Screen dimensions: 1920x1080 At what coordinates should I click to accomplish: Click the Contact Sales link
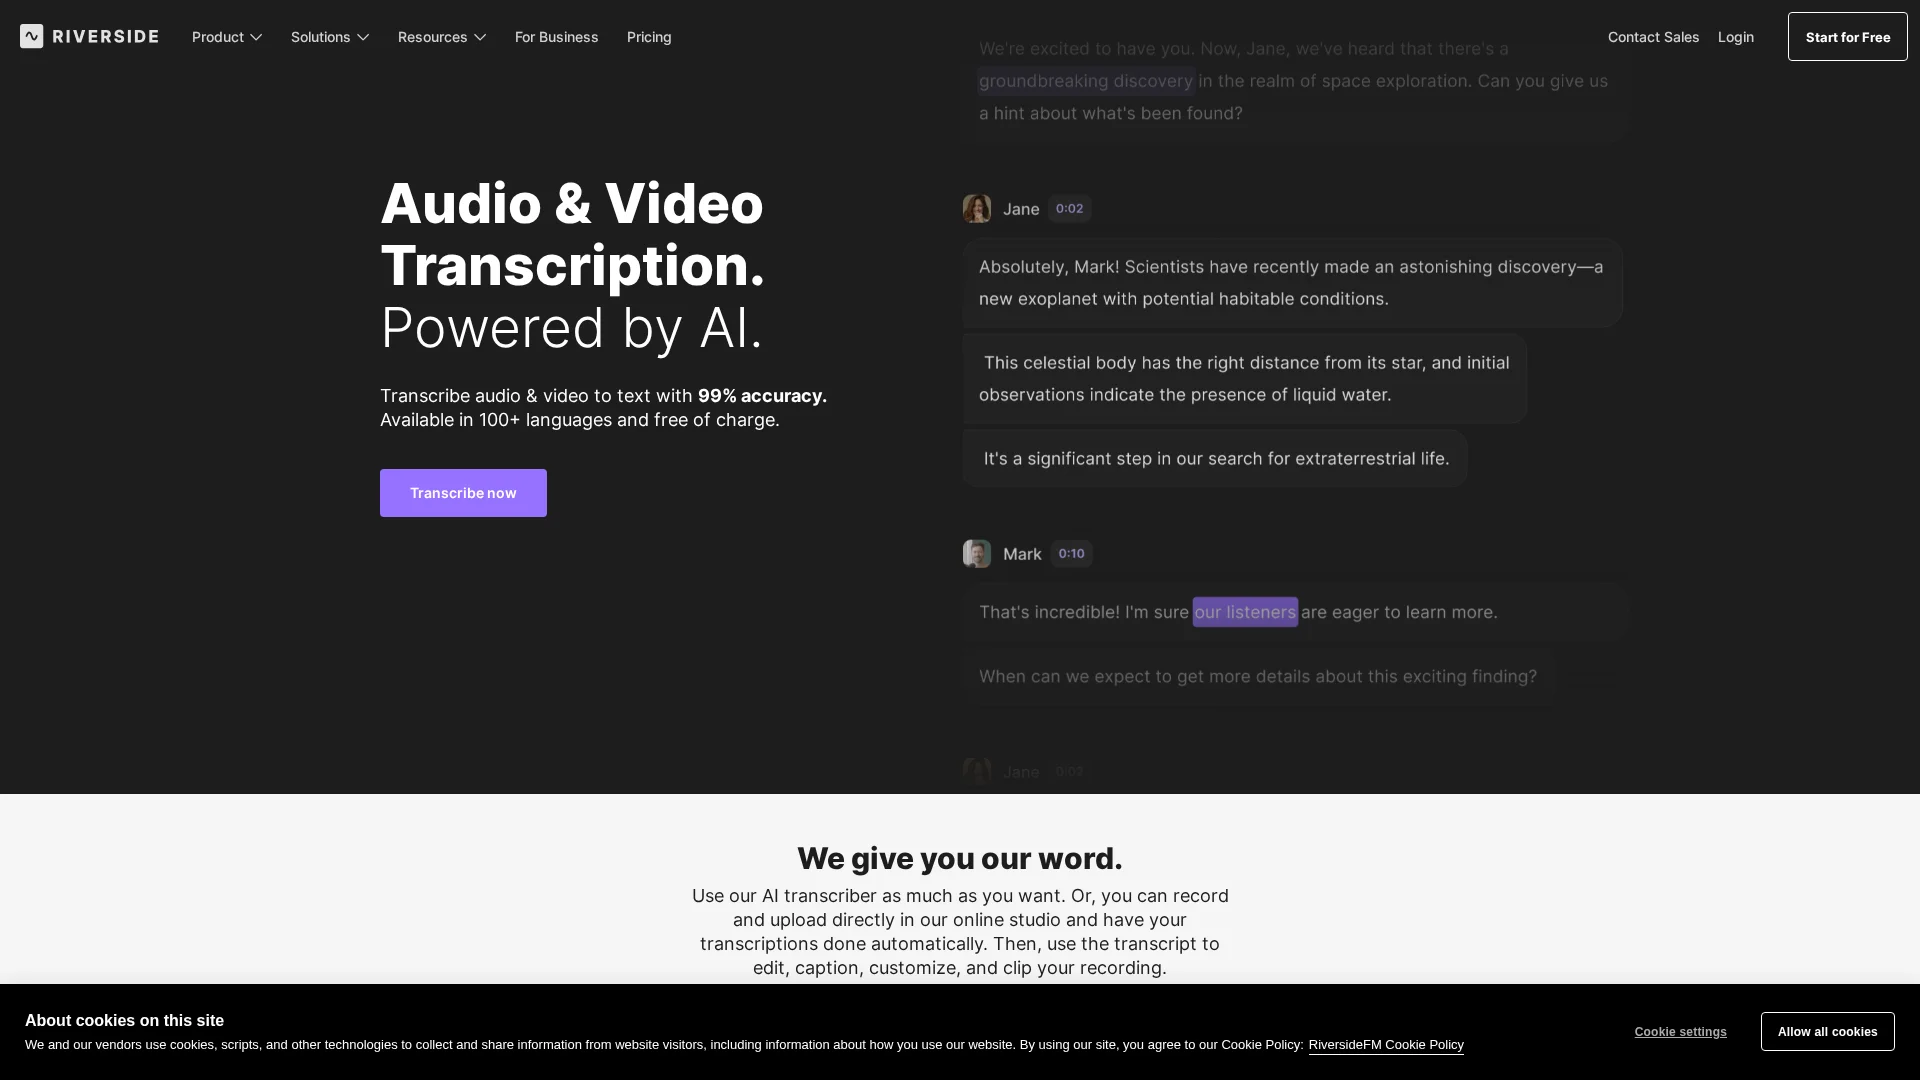point(1653,37)
